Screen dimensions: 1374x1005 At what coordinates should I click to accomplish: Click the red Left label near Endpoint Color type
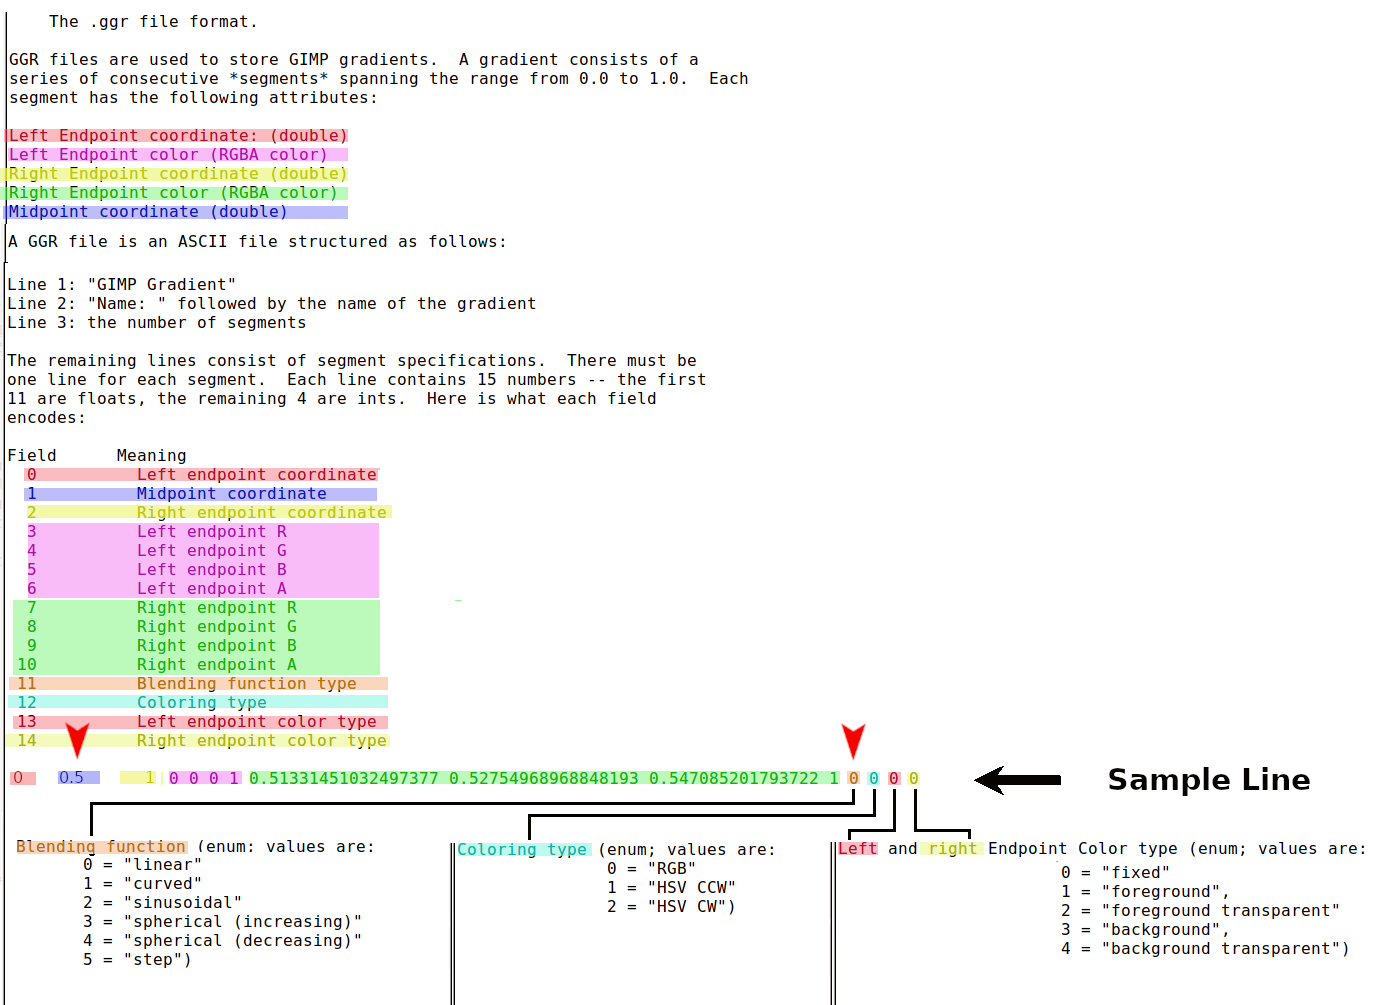(858, 849)
